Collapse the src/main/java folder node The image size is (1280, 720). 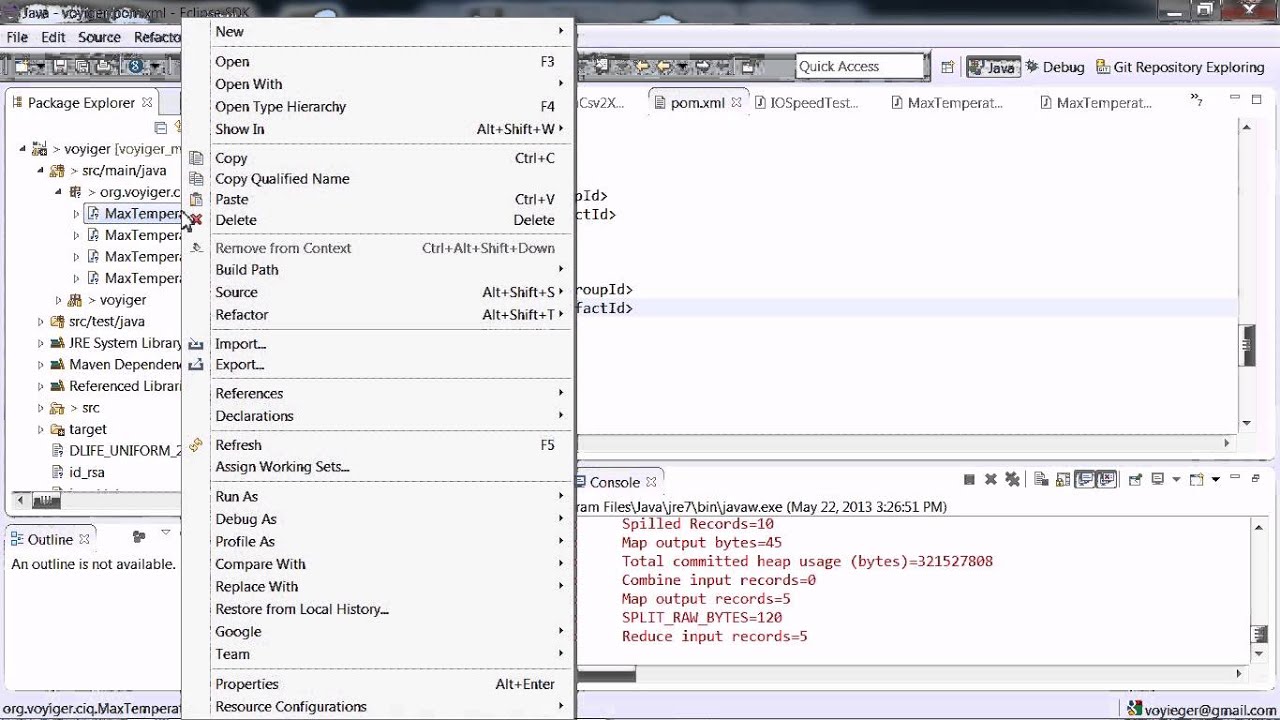point(41,171)
